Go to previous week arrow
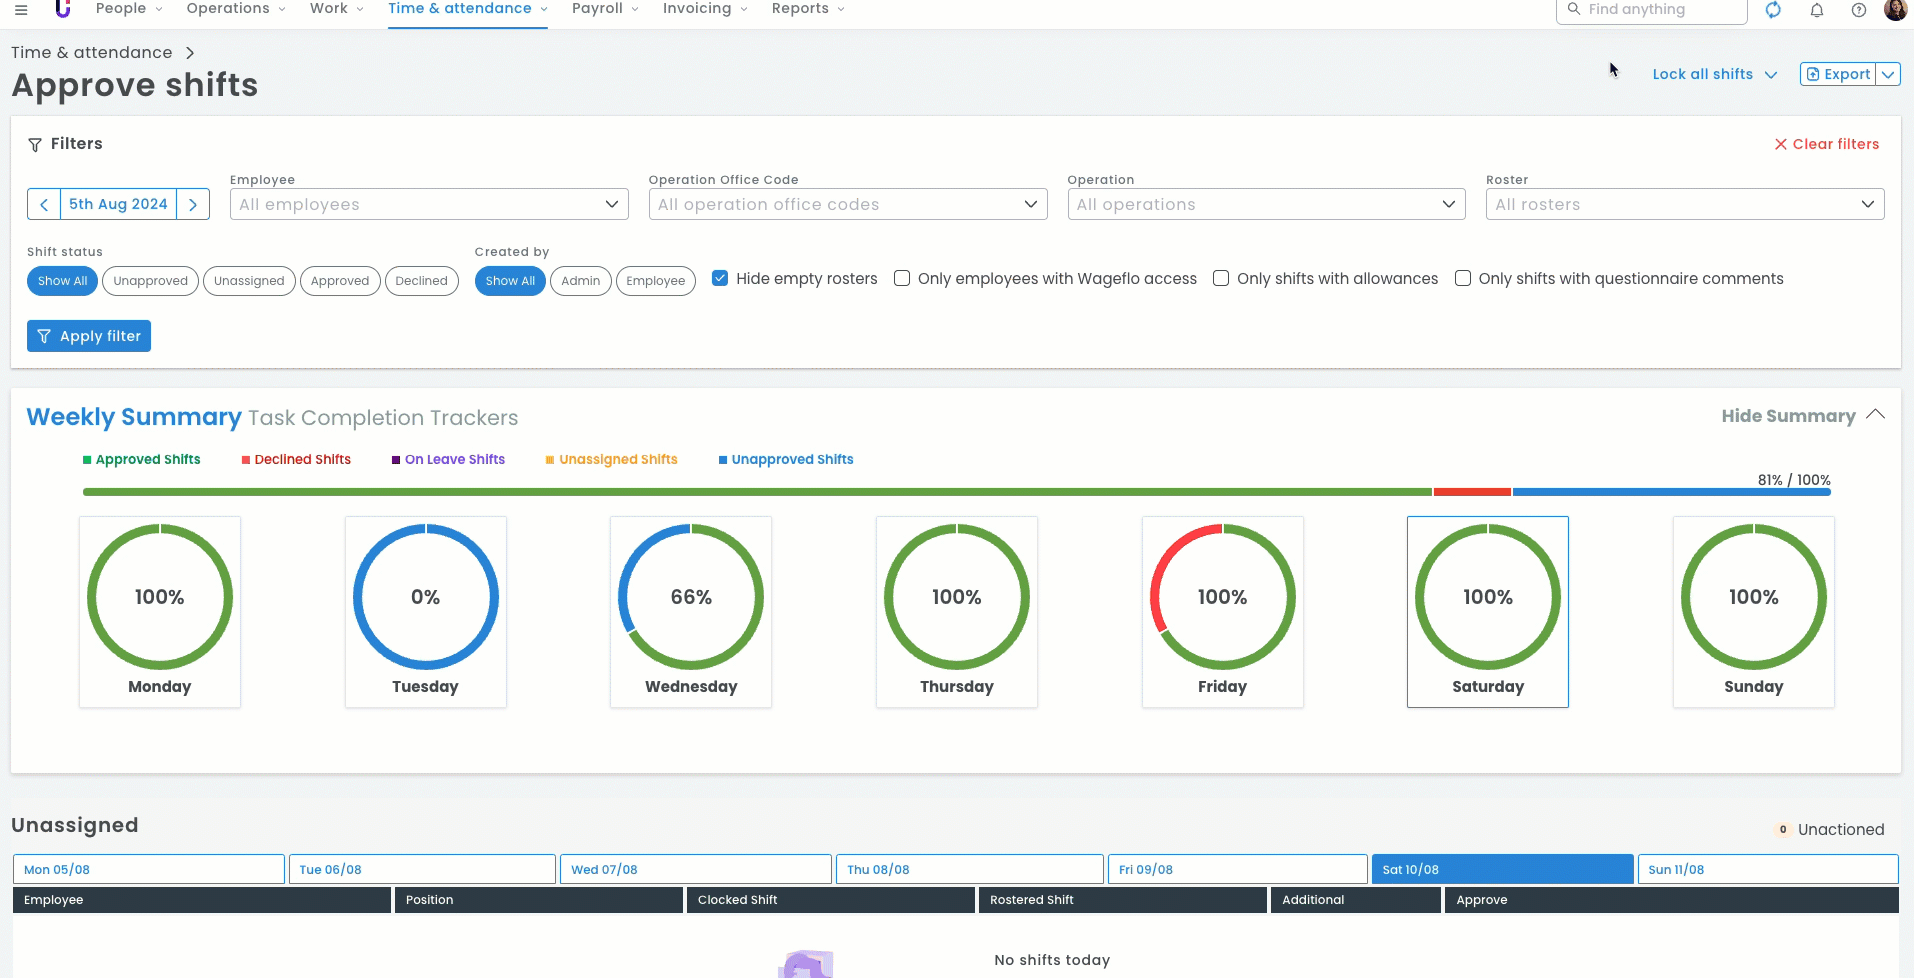This screenshot has height=978, width=1914. (44, 204)
